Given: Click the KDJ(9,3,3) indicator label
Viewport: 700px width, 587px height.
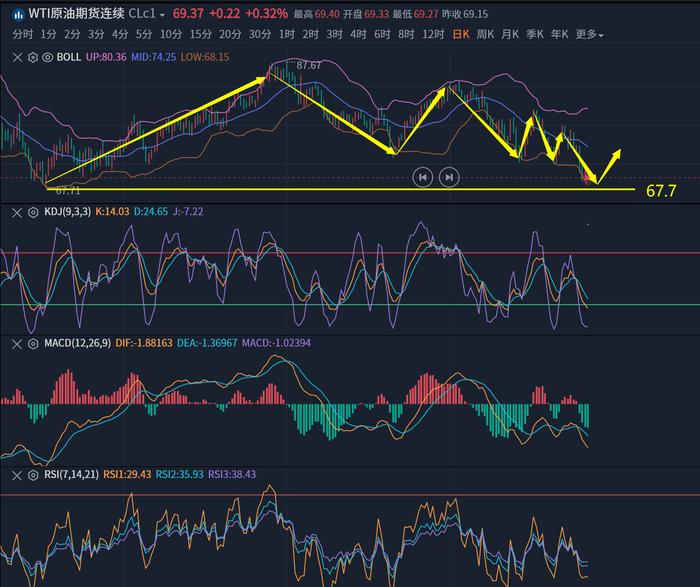Looking at the screenshot, I should pyautogui.click(x=67, y=212).
